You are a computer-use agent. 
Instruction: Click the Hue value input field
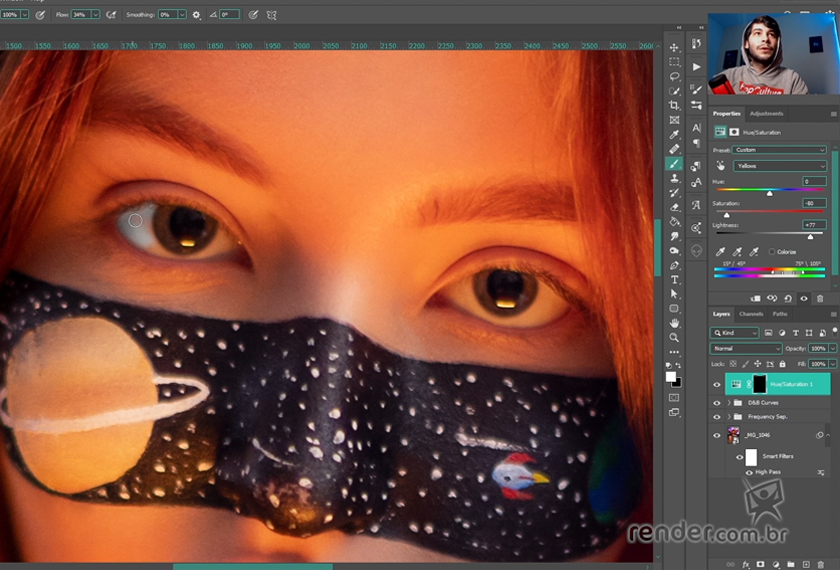(813, 181)
